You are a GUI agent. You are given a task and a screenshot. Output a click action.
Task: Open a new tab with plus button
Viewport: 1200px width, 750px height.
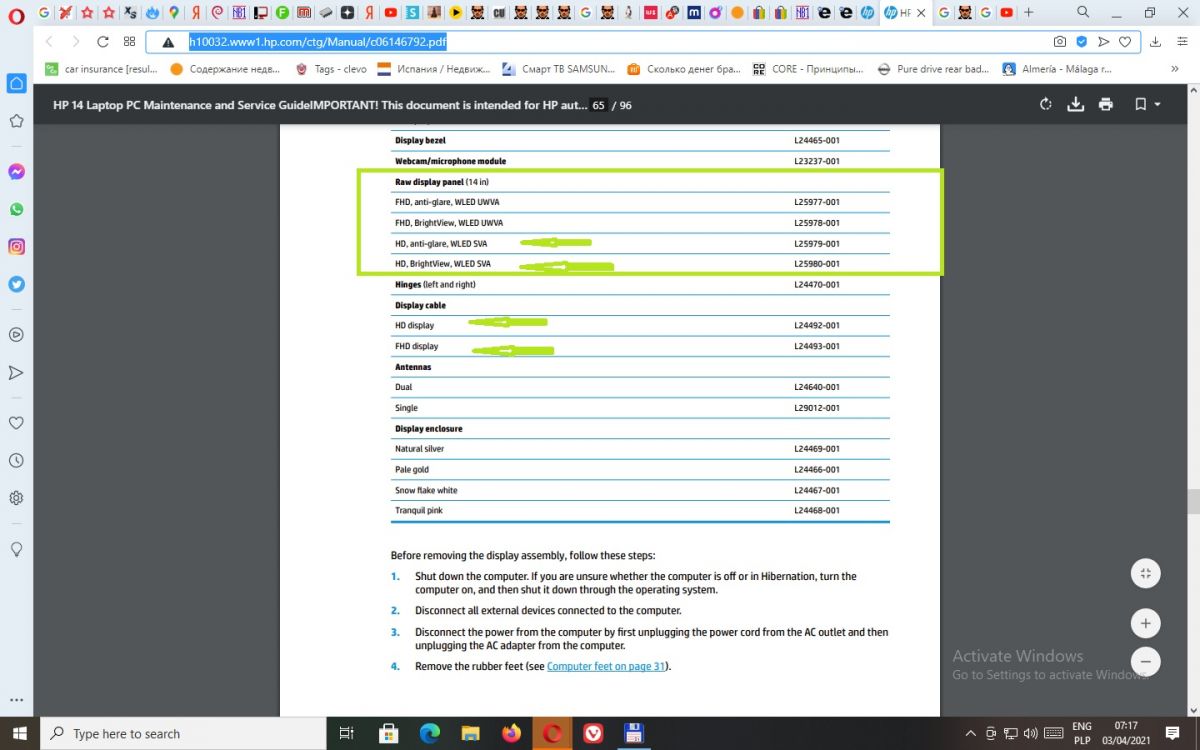(1028, 13)
